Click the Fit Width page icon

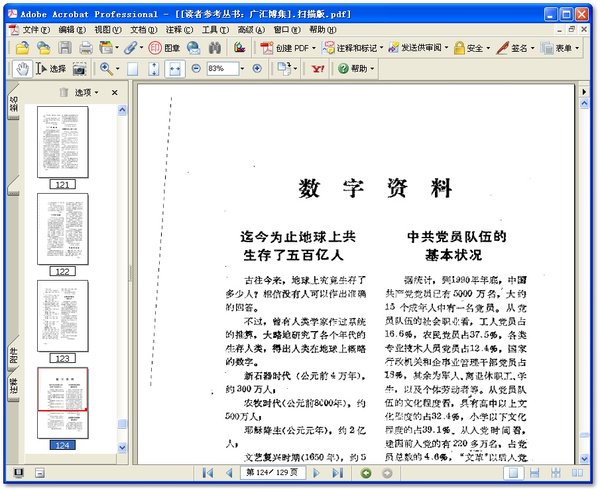(x=175, y=69)
